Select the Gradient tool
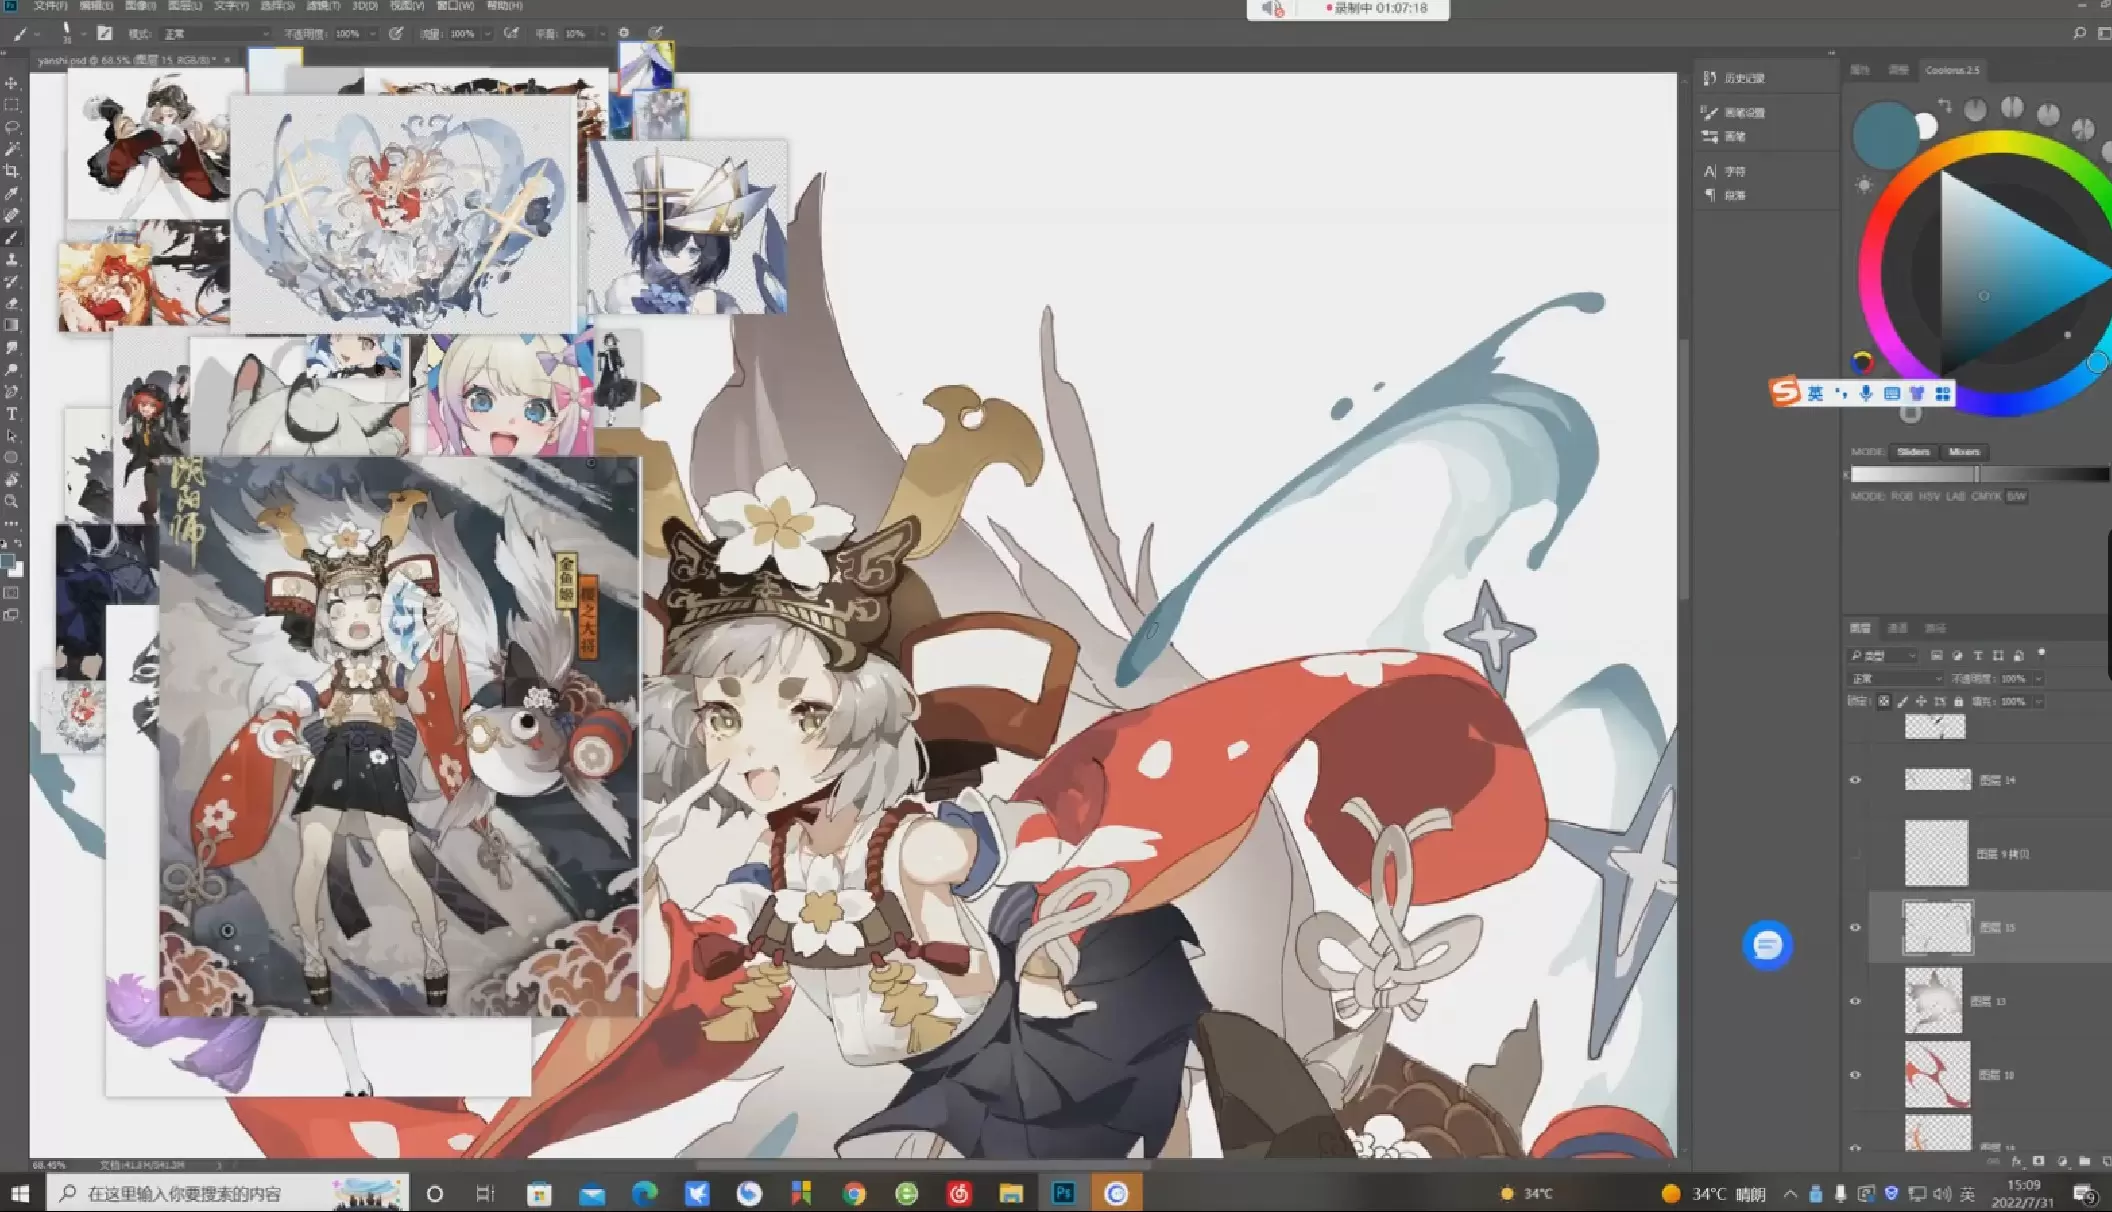The height and width of the screenshot is (1212, 2112). click(x=12, y=325)
